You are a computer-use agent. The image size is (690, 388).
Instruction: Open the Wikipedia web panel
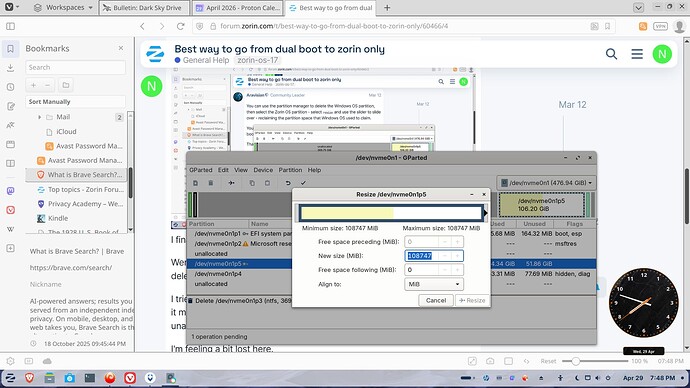pyautogui.click(x=11, y=229)
